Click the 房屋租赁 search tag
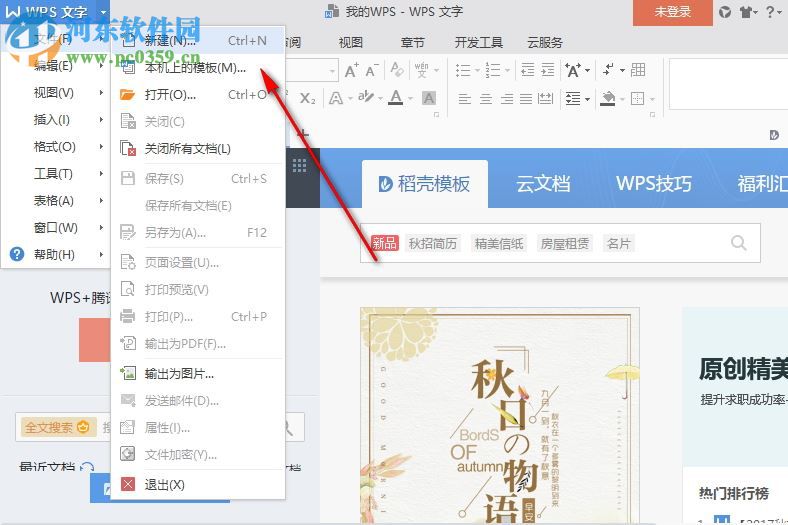This screenshot has width=788, height=525. (x=564, y=244)
